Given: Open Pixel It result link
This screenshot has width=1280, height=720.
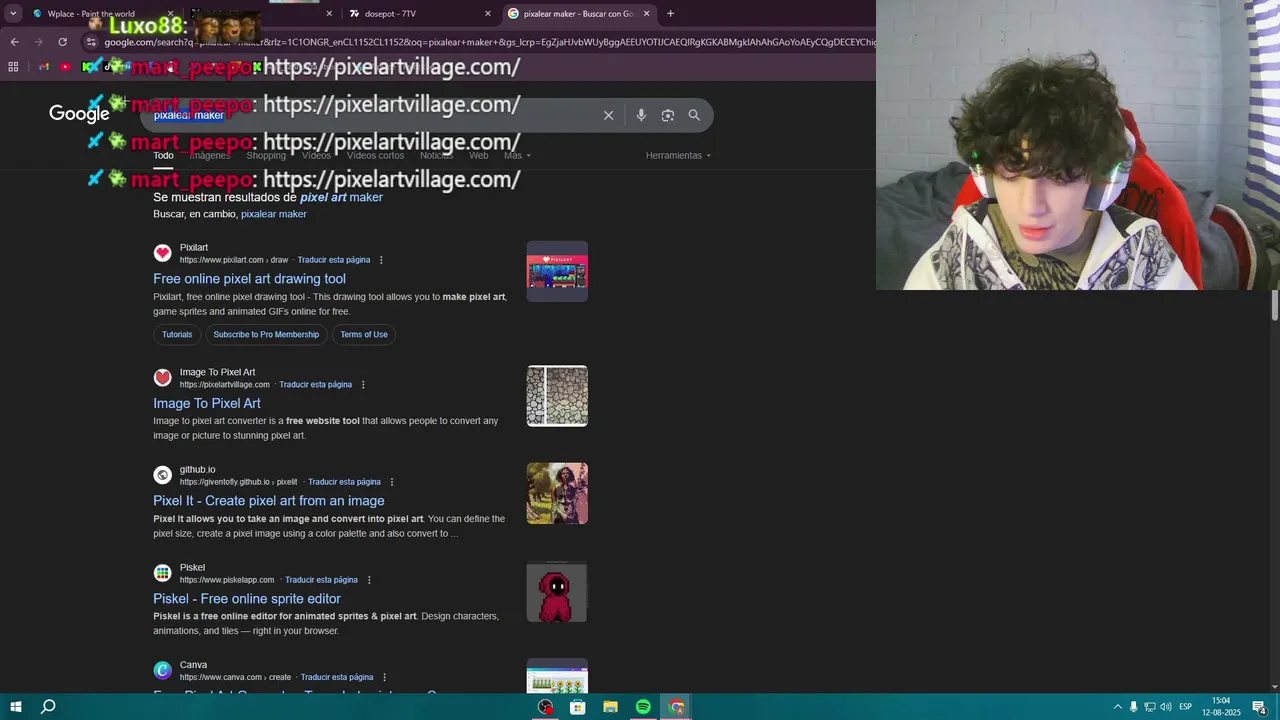Looking at the screenshot, I should [269, 501].
